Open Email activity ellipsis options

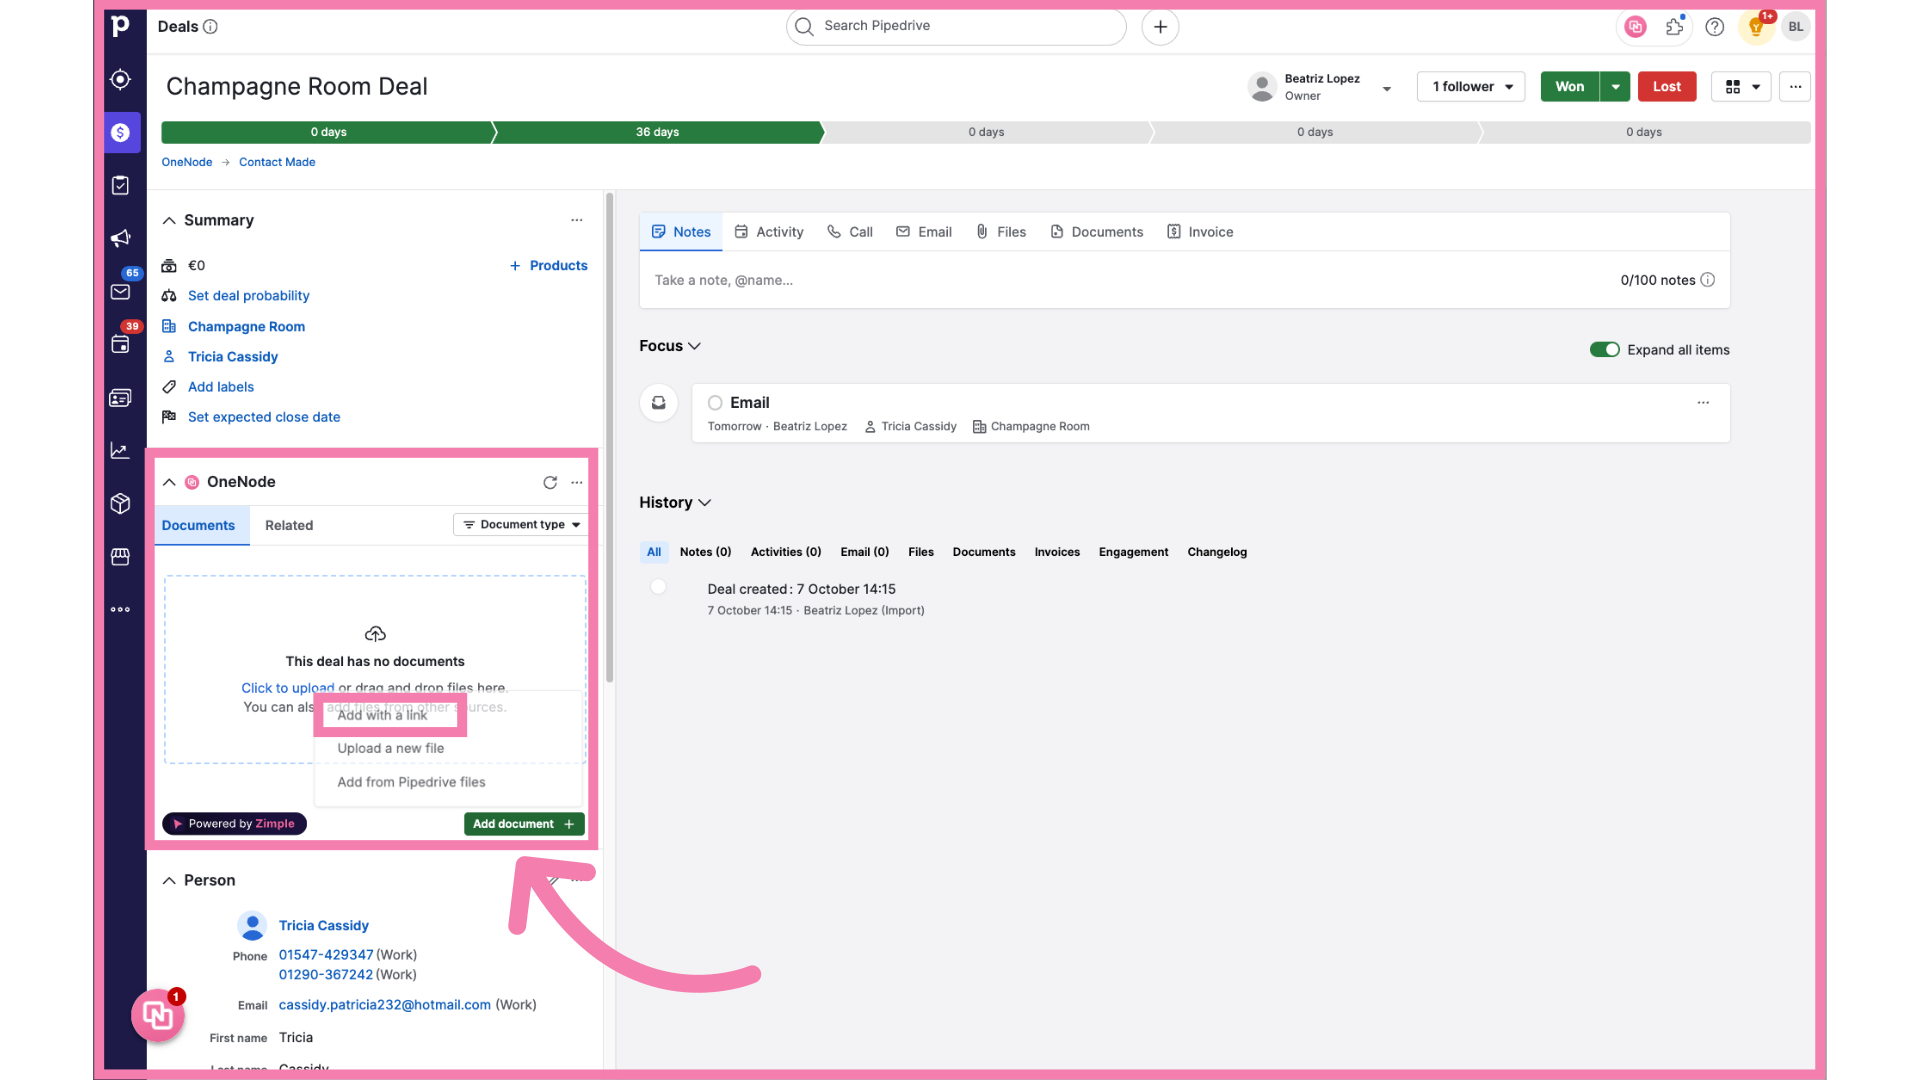point(1703,402)
